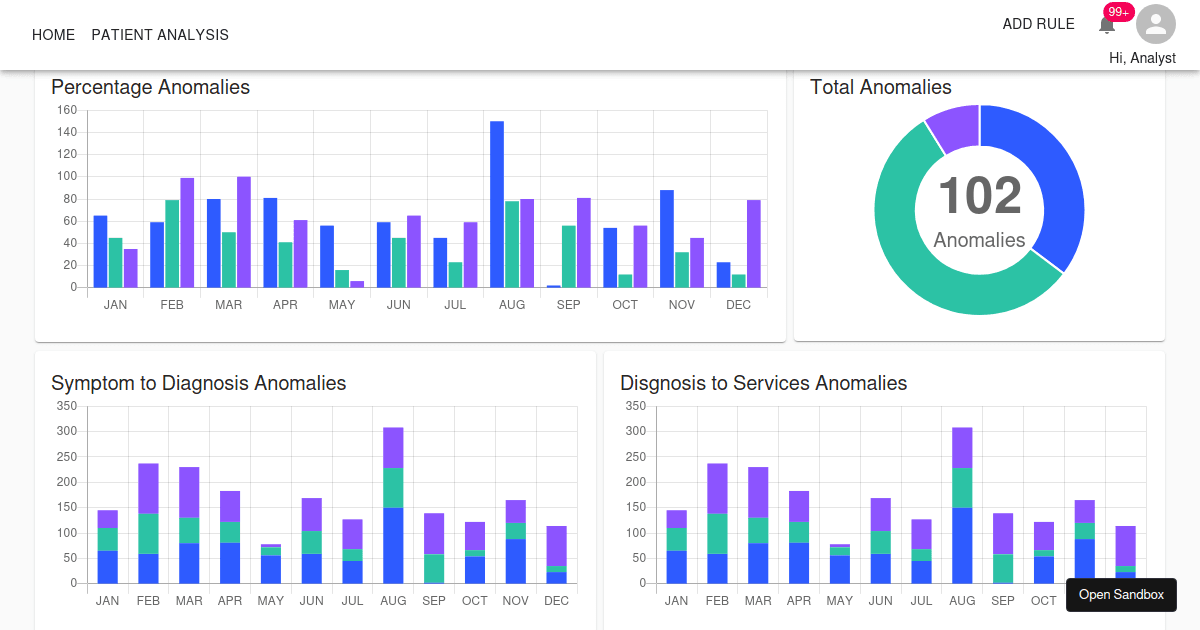This screenshot has width=1200, height=630.
Task: Click the 'Hi, Analyst' greeting
Action: [x=1141, y=57]
